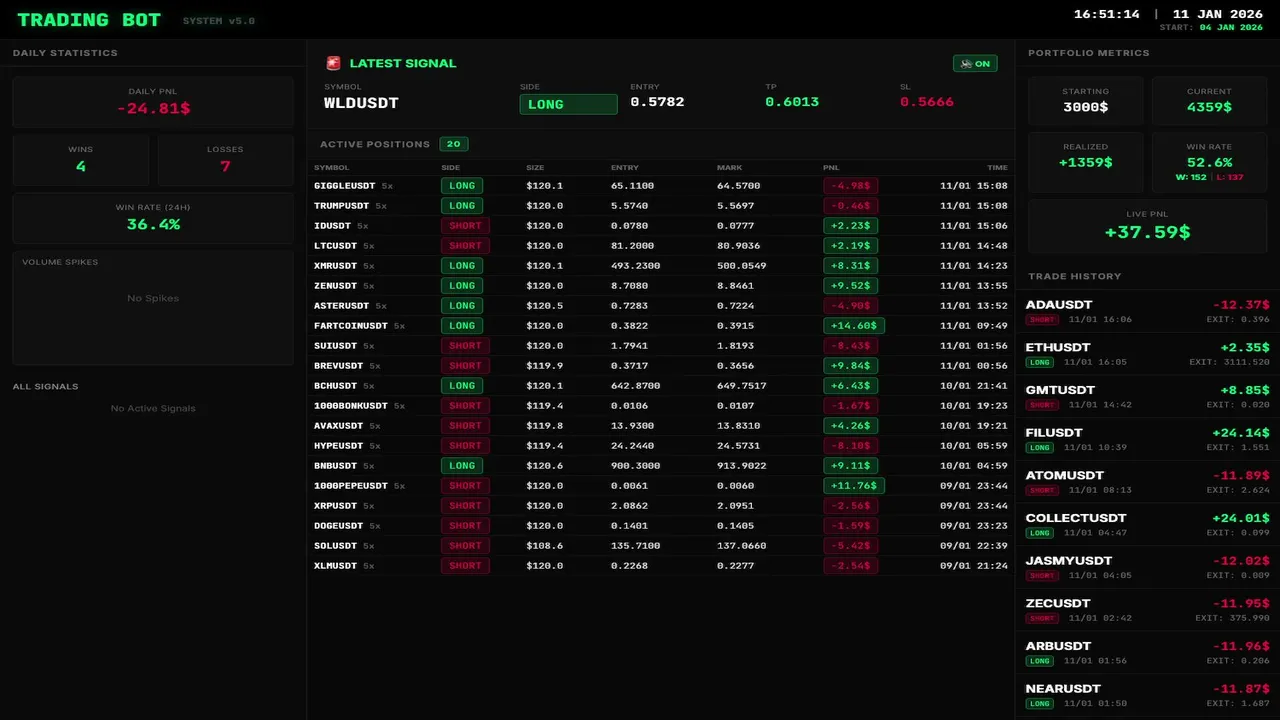Click the -11.89$ result for ATOMUSDT trade
1280x720 pixels.
click(x=1241, y=475)
